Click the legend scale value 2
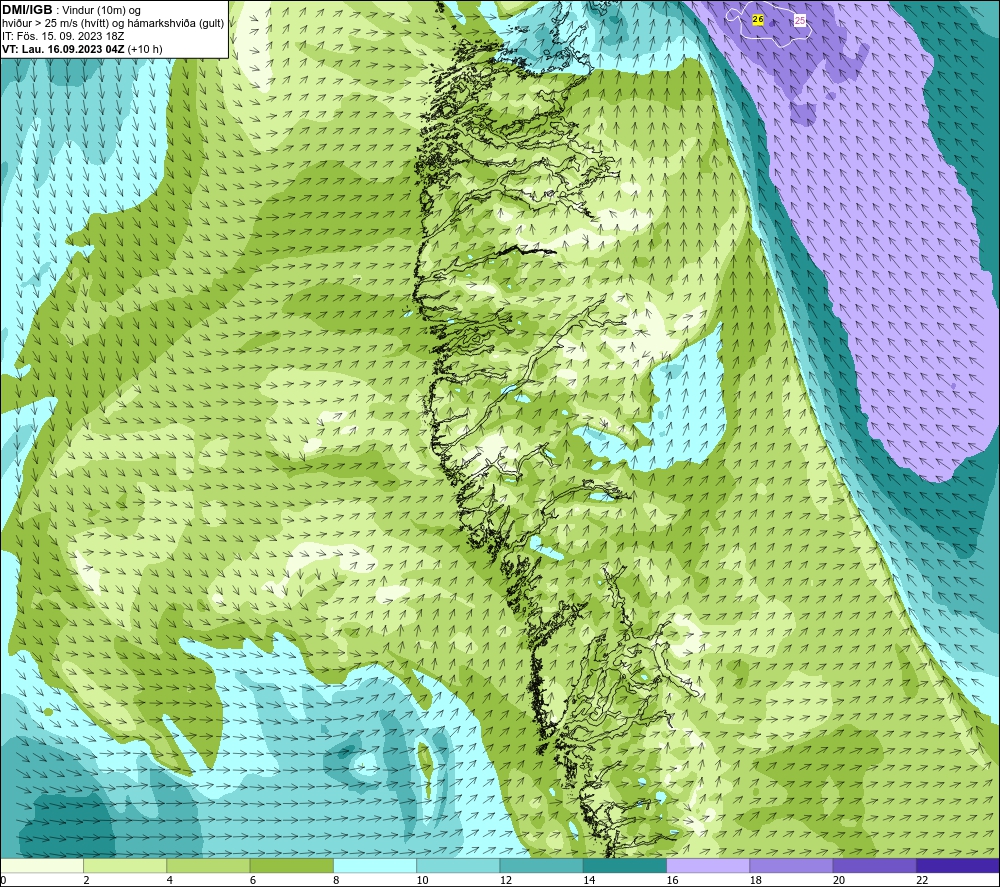Screen dimensions: 1000x887 (x=86, y=881)
